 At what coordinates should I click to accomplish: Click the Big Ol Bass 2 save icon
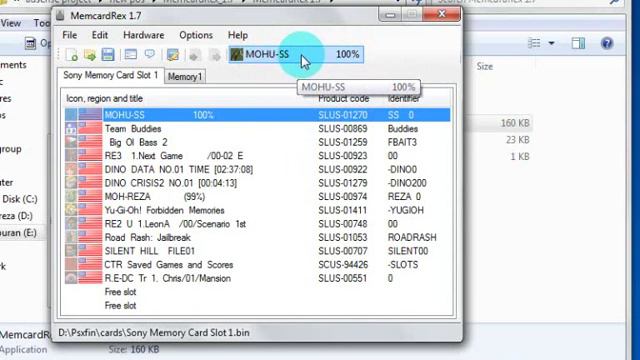(71, 142)
